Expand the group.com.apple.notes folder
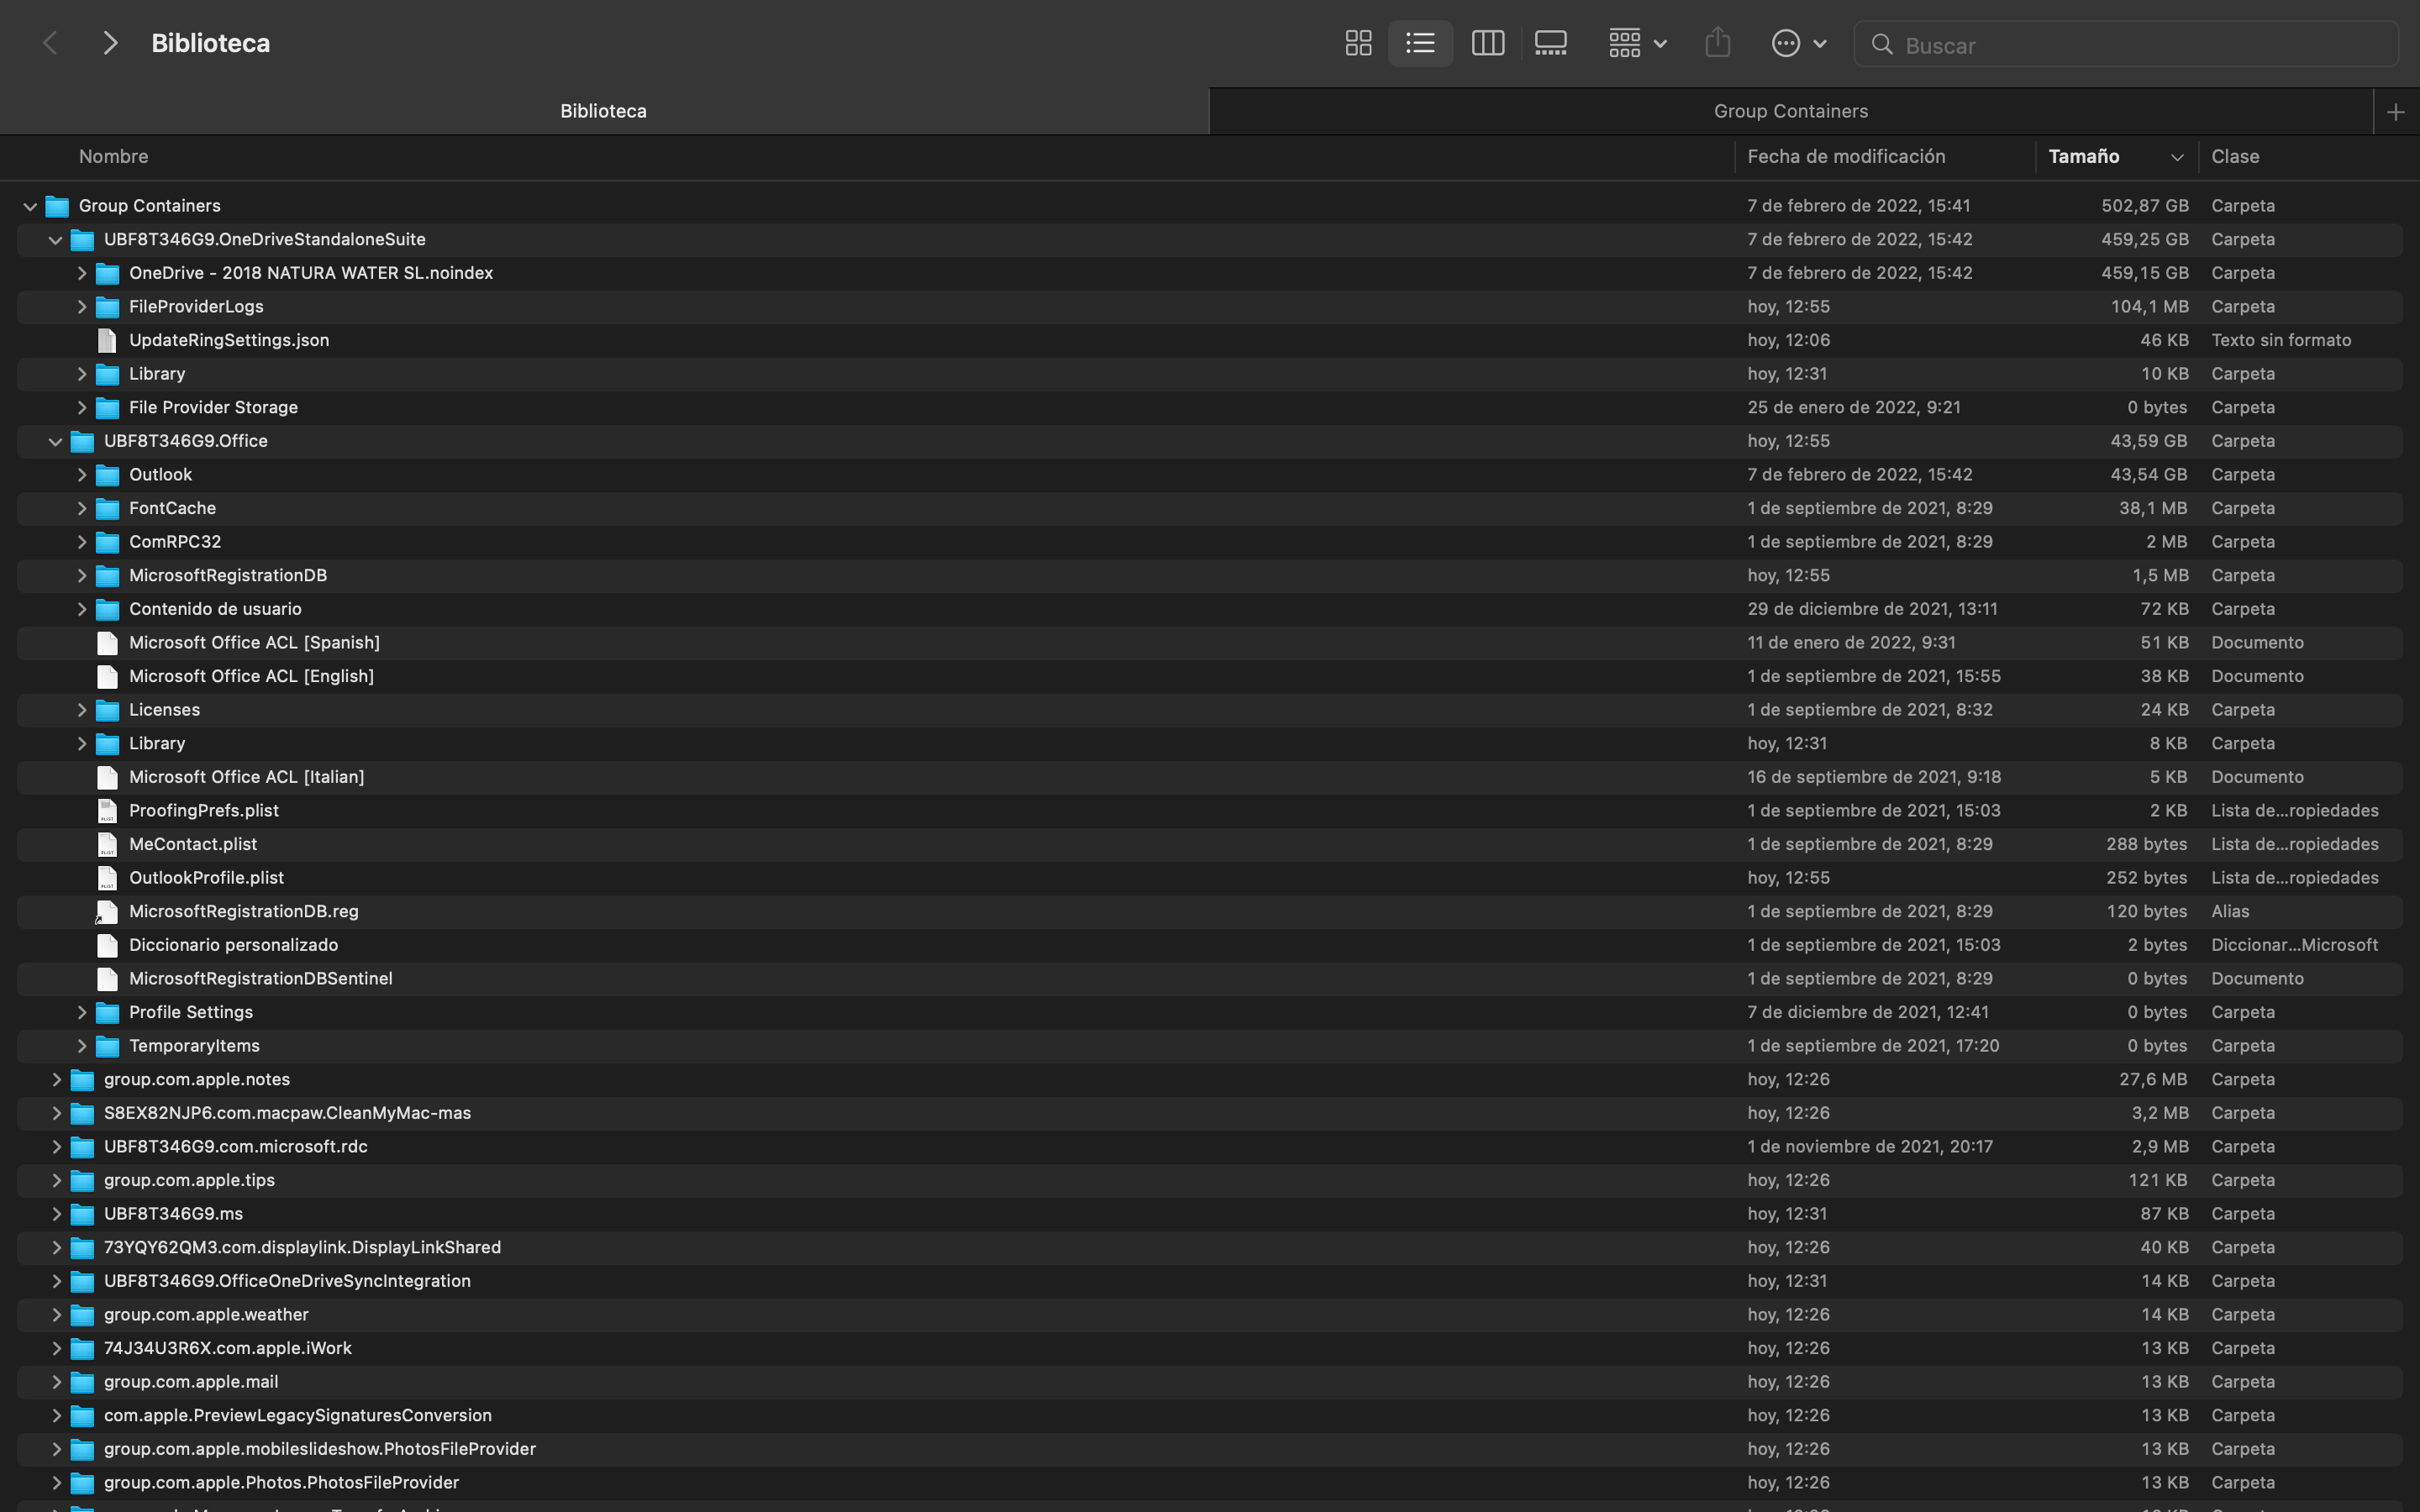Viewport: 2420px width, 1512px height. tap(56, 1080)
